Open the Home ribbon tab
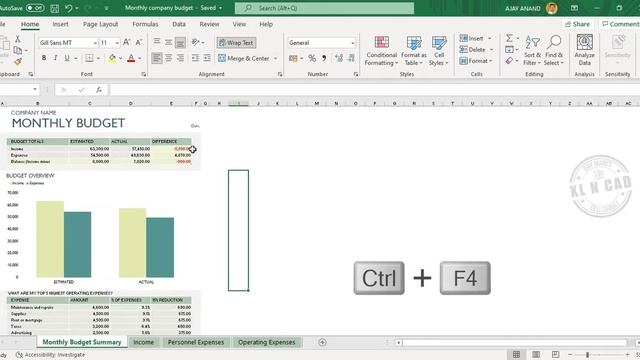 click(30, 24)
